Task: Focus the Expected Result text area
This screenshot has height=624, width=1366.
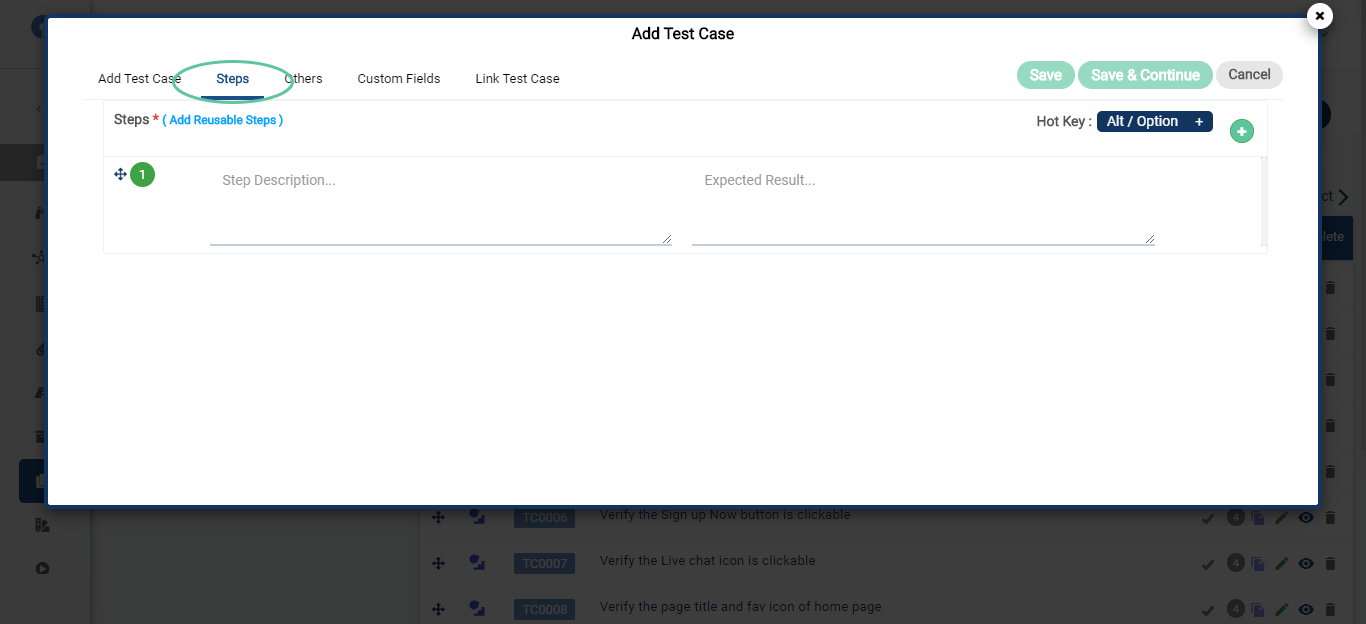Action: [923, 206]
